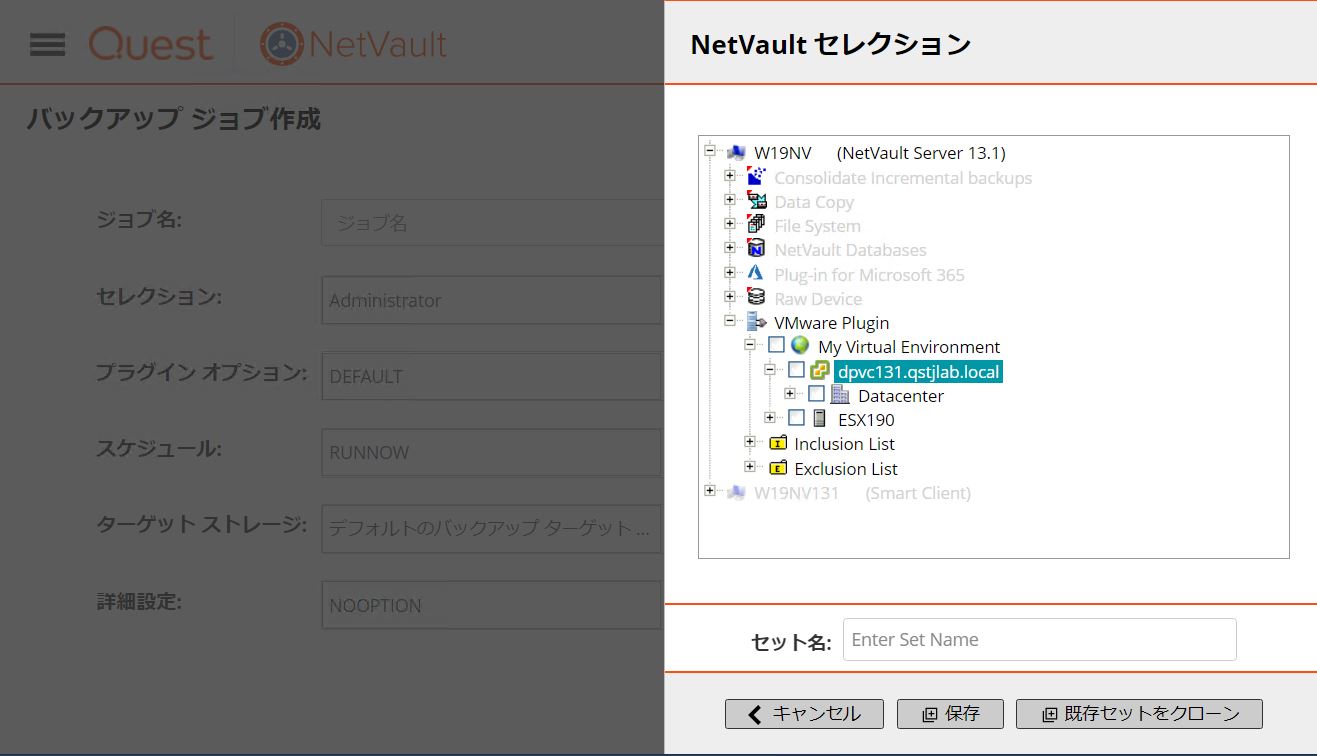Collapse the W19NV server node
Image resolution: width=1317 pixels, height=756 pixels.
(x=710, y=152)
